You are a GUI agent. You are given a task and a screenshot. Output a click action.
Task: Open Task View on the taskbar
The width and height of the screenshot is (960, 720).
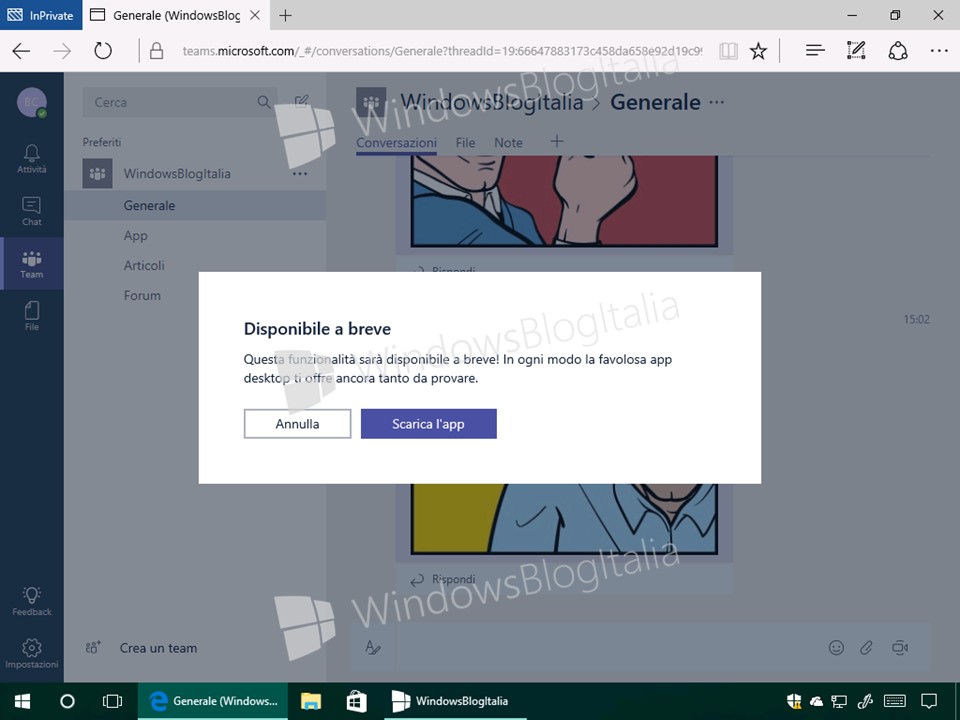(113, 701)
